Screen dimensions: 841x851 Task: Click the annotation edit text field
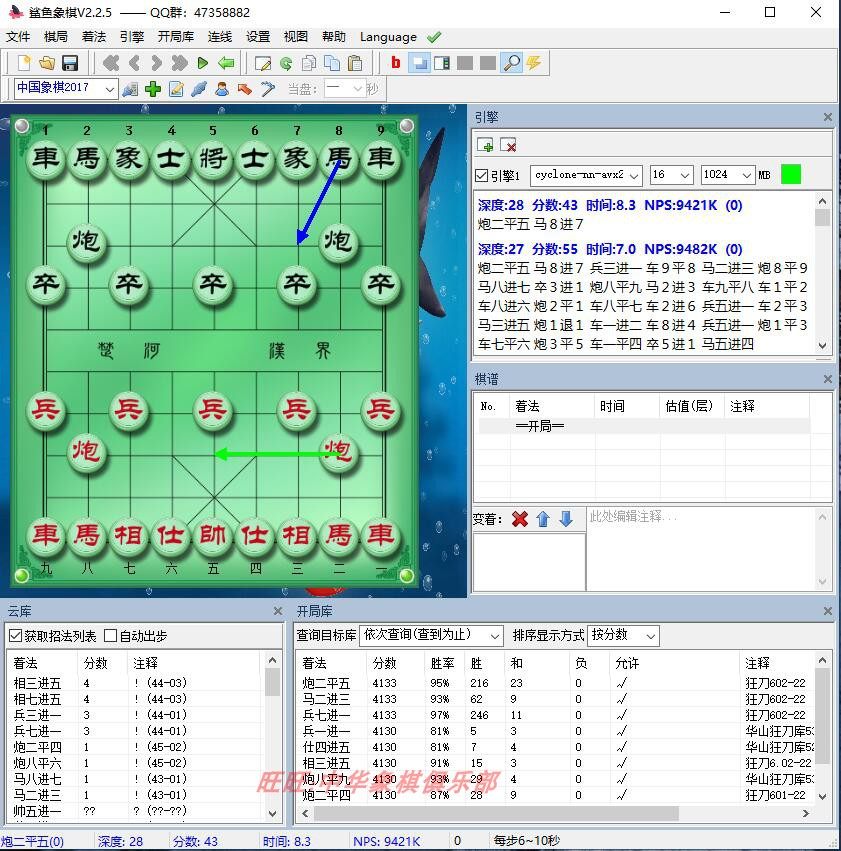702,548
